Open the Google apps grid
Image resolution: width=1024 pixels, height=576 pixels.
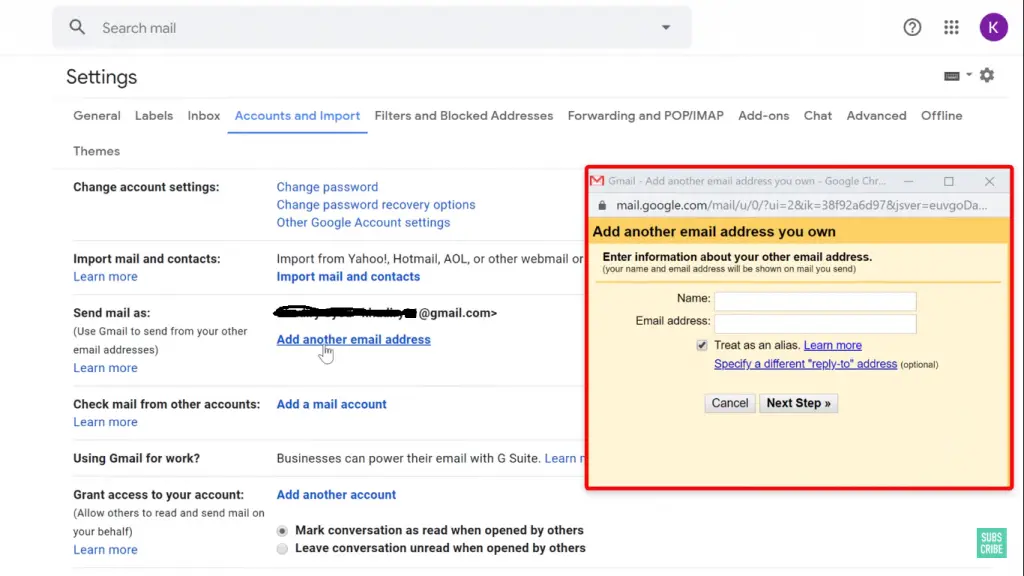click(951, 27)
